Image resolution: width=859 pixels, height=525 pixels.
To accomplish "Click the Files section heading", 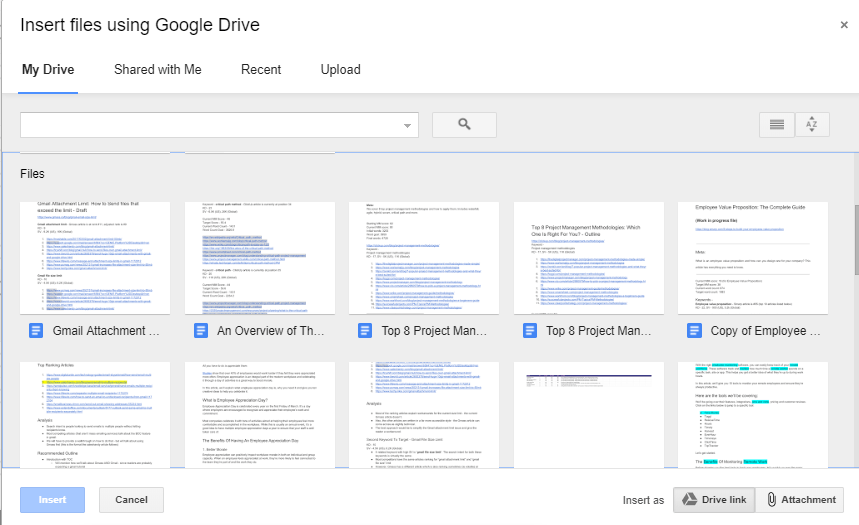I will (x=32, y=174).
